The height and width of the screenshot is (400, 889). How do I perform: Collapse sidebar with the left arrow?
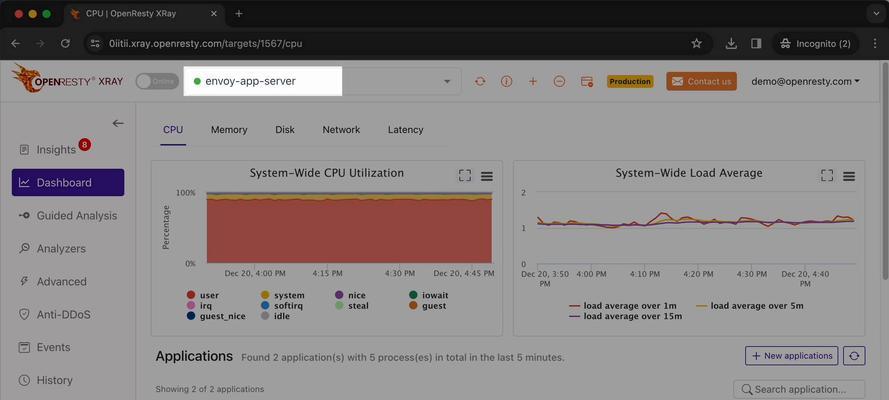(x=118, y=124)
